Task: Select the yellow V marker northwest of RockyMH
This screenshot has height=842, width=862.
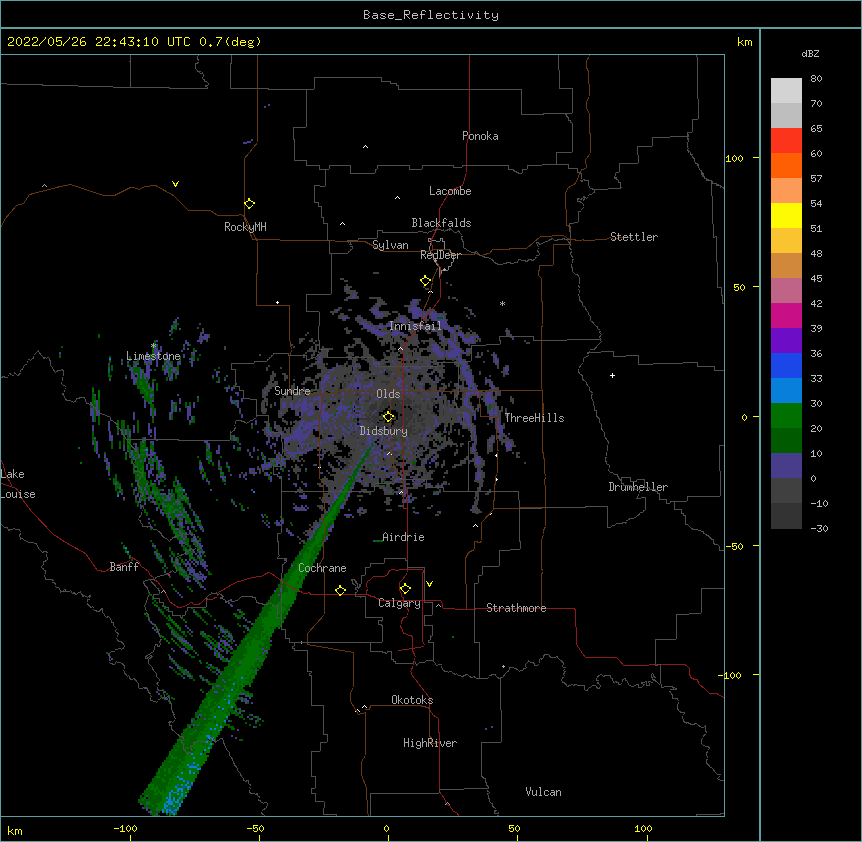Action: (x=175, y=184)
